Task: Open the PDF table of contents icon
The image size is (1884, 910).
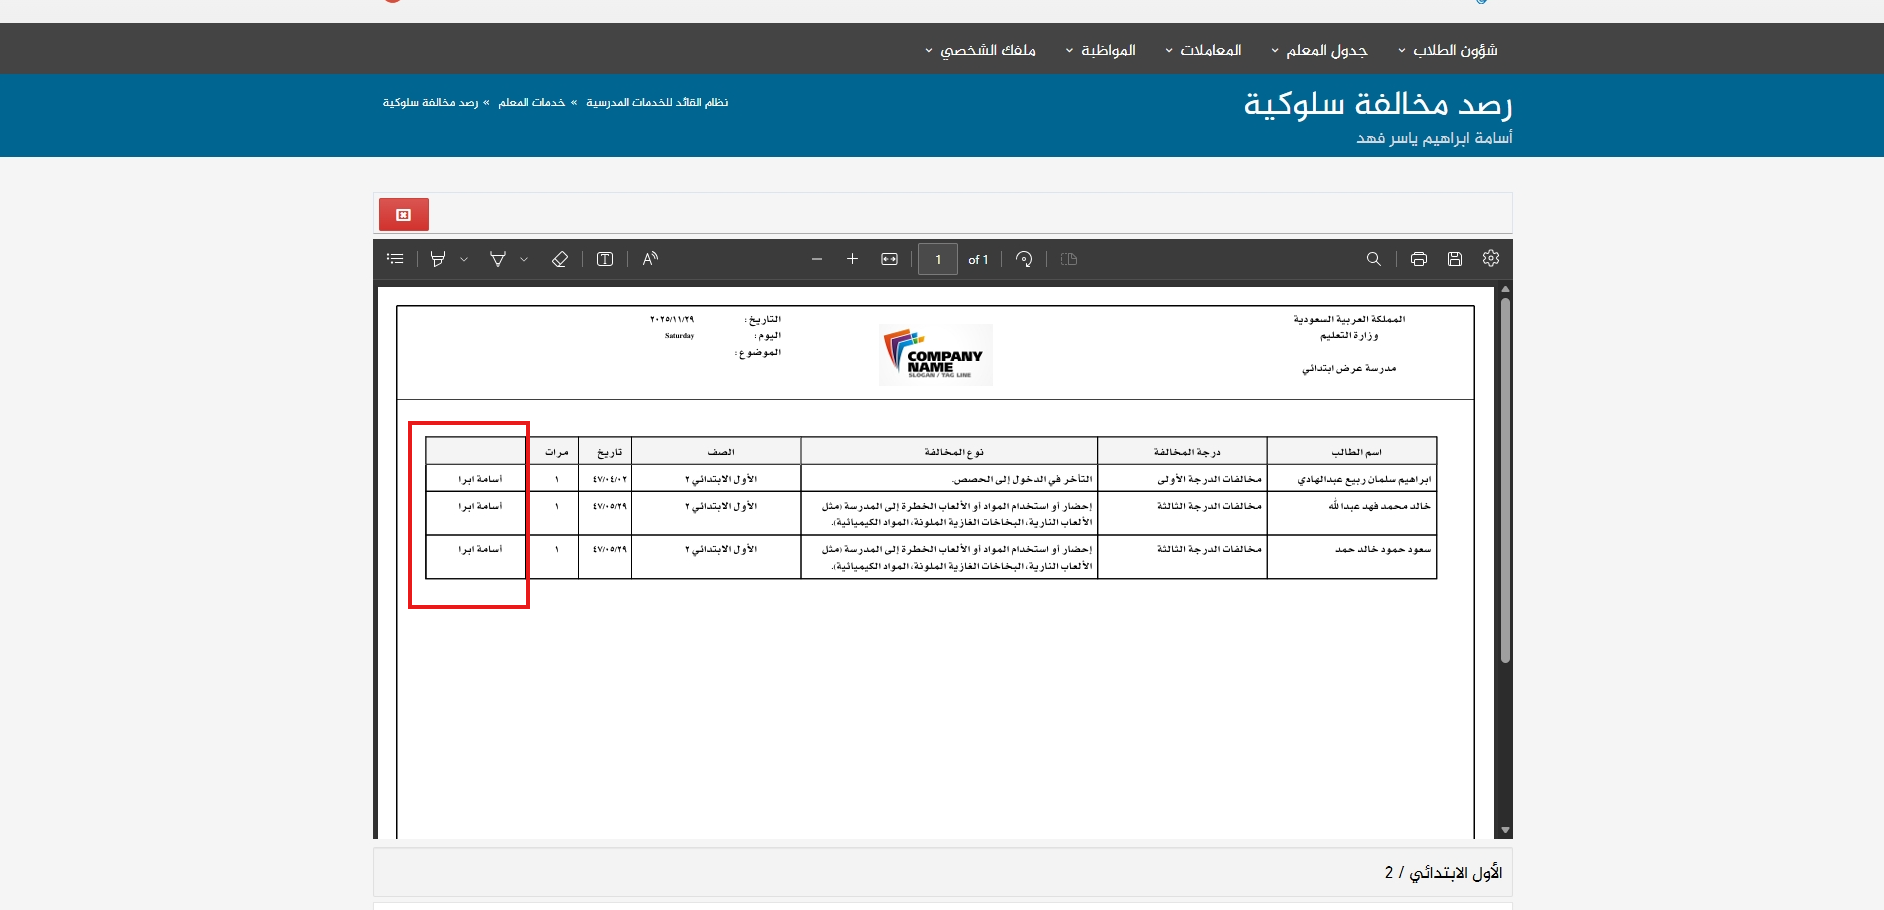Action: tap(395, 259)
